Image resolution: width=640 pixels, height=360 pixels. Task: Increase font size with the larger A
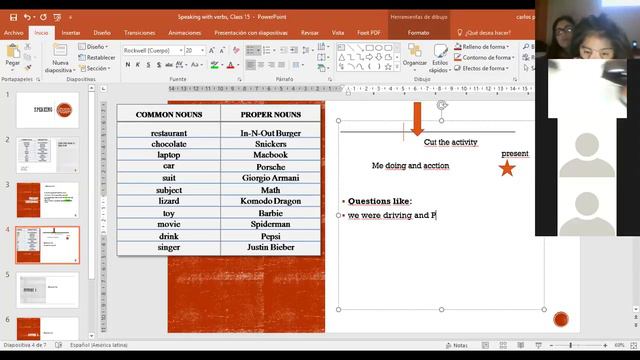click(x=211, y=51)
